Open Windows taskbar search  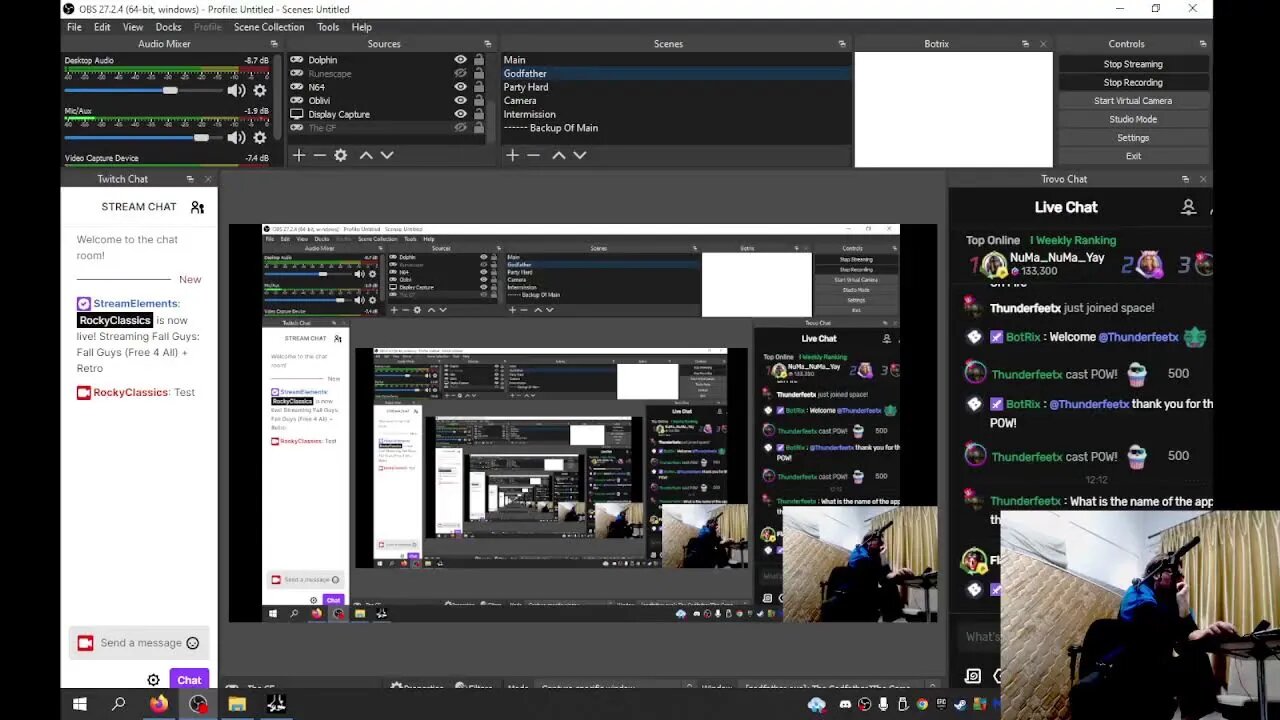[x=118, y=704]
